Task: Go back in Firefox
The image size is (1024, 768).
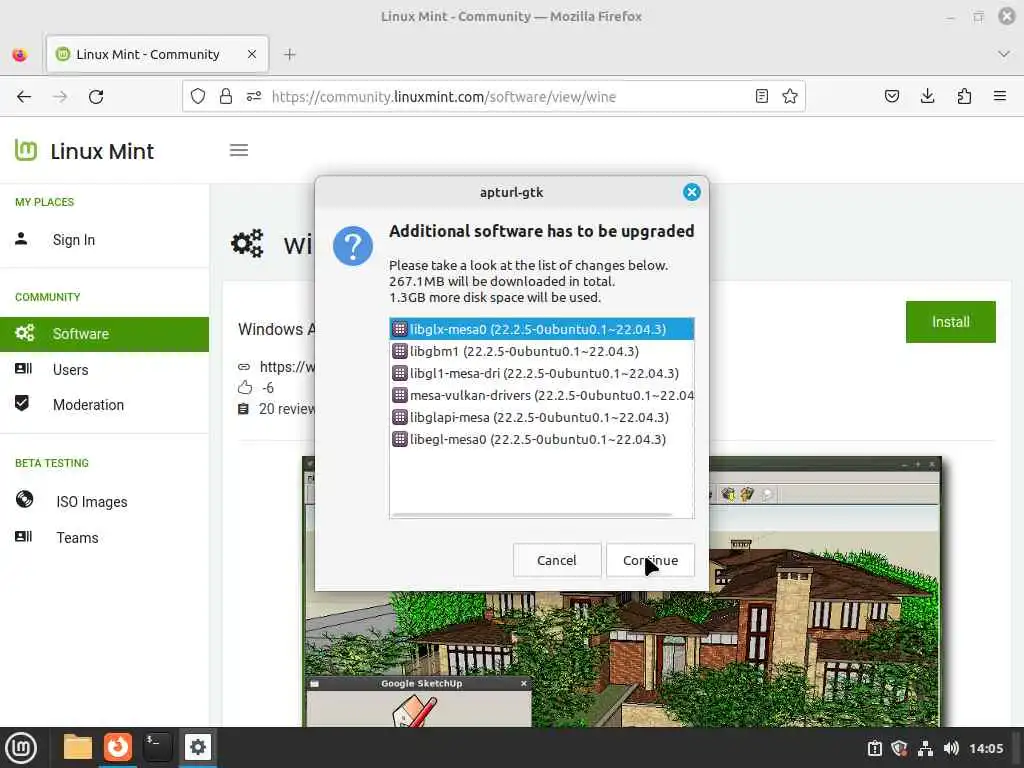Action: click(x=24, y=97)
